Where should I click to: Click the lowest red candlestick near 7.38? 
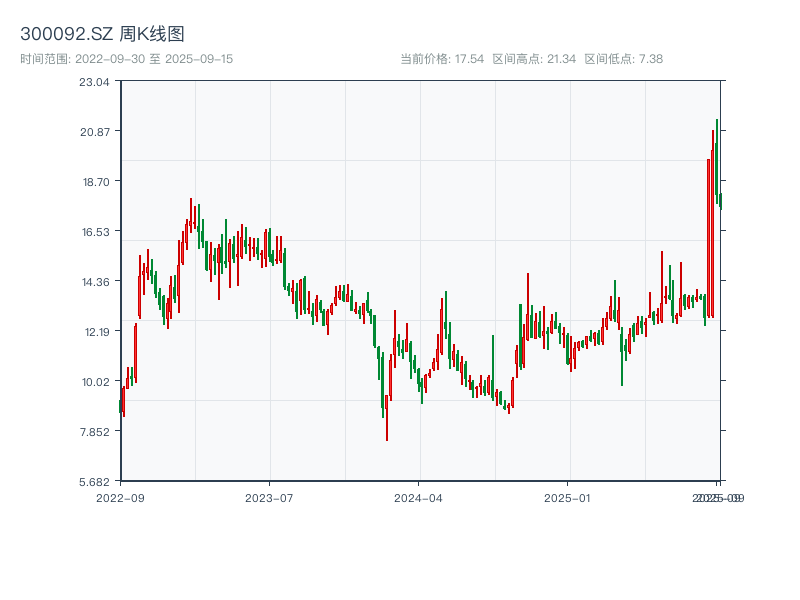click(387, 415)
